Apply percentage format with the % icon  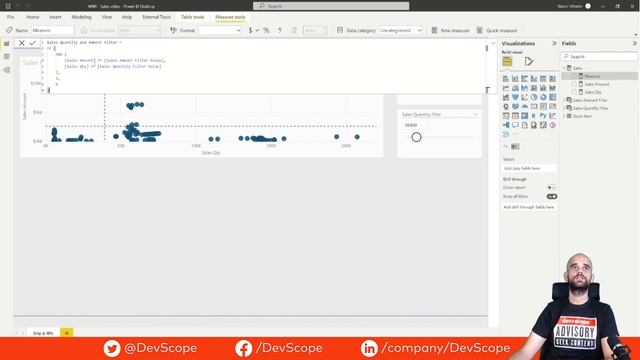click(266, 30)
